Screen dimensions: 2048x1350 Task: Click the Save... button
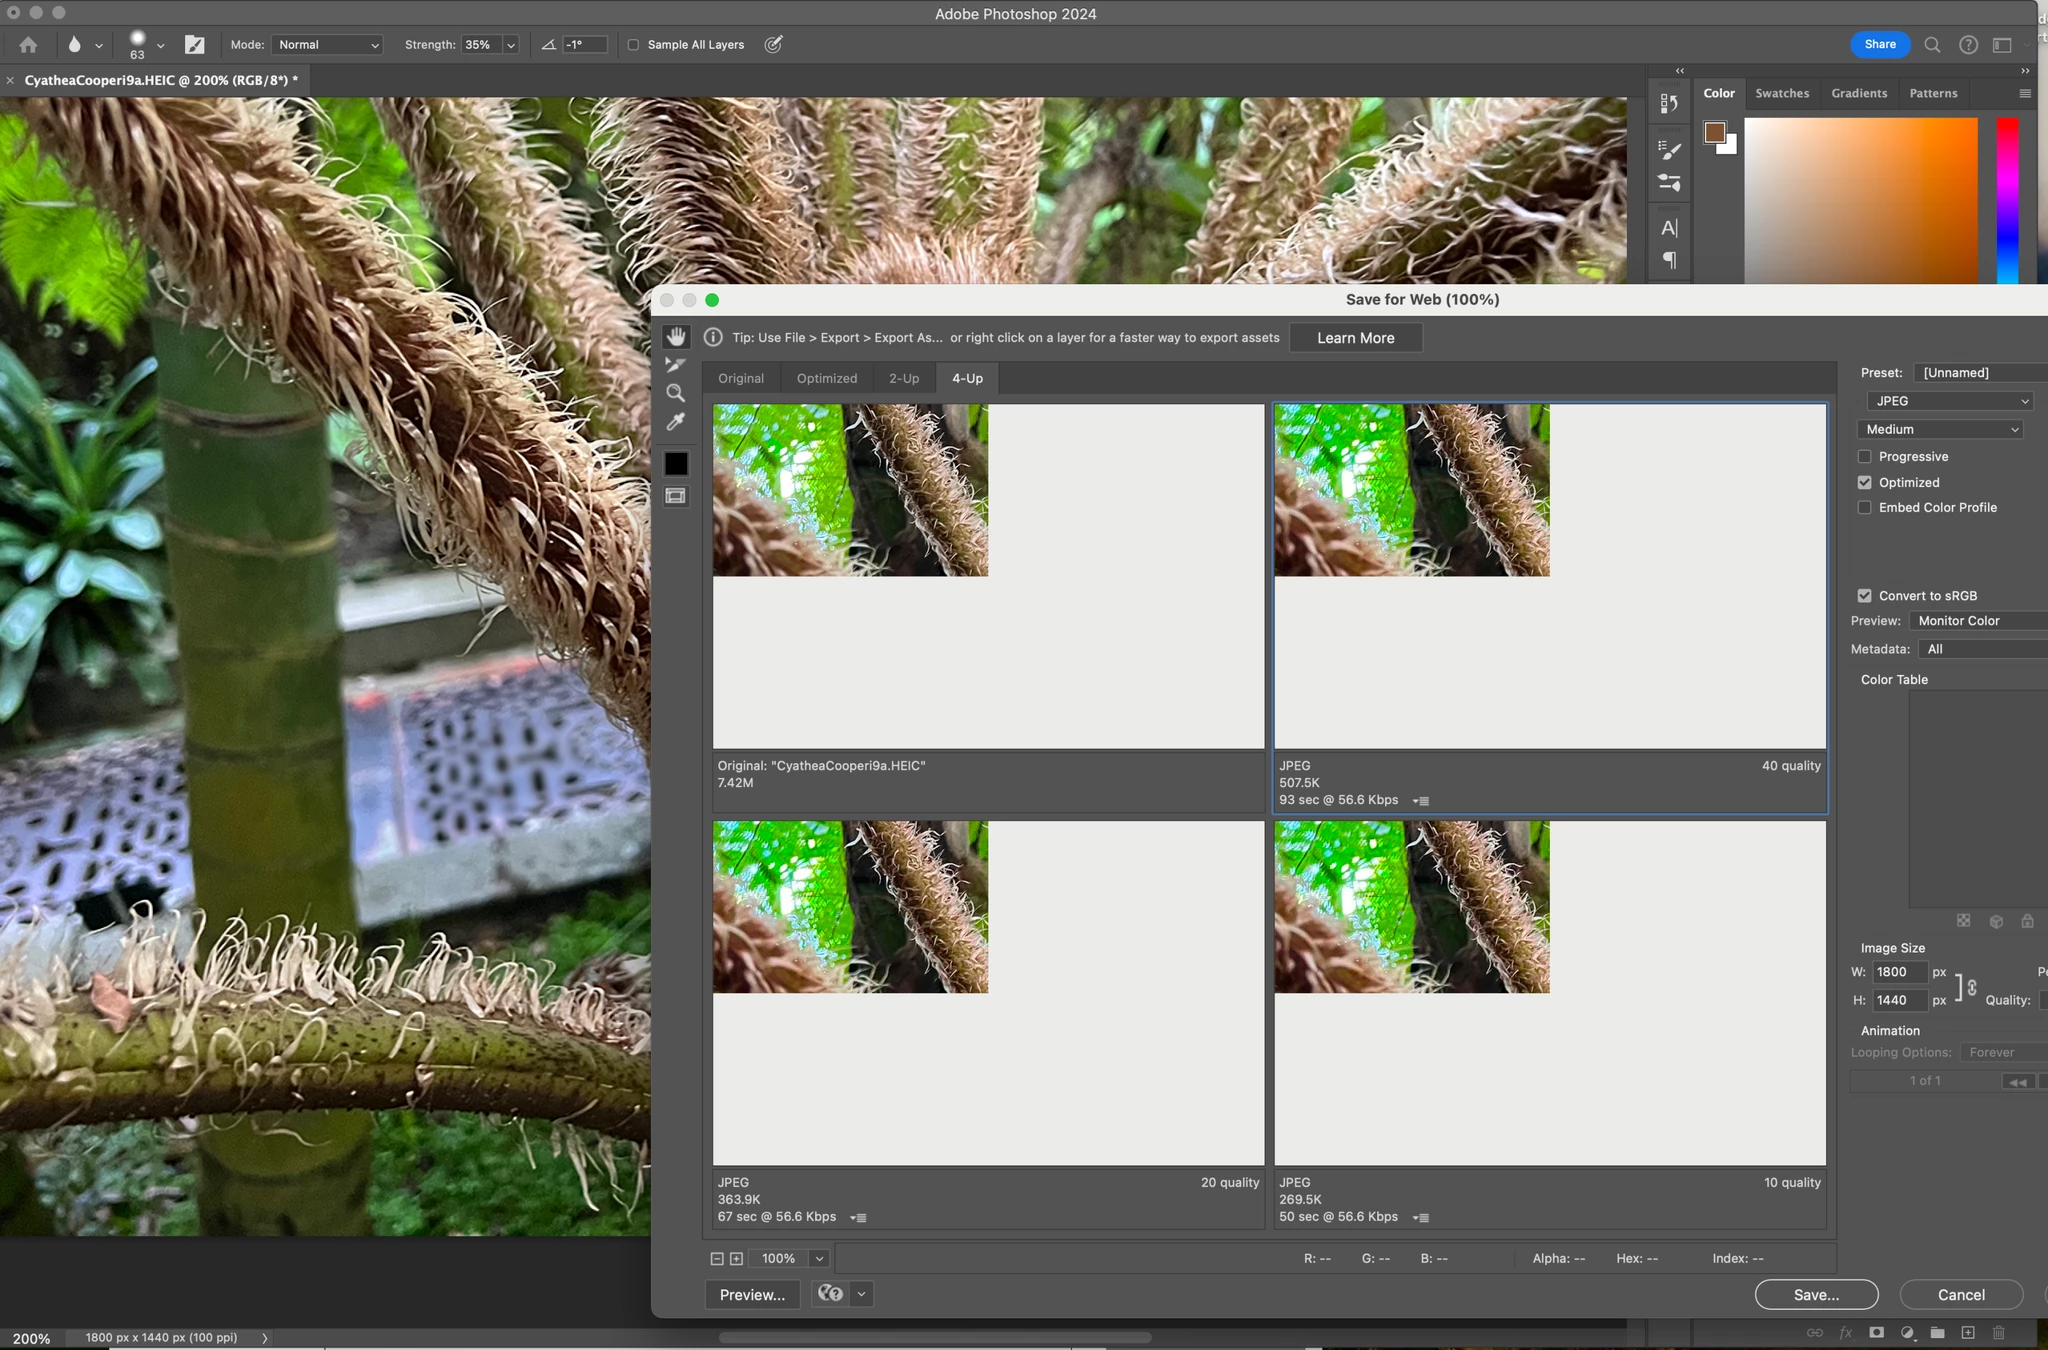[1816, 1295]
